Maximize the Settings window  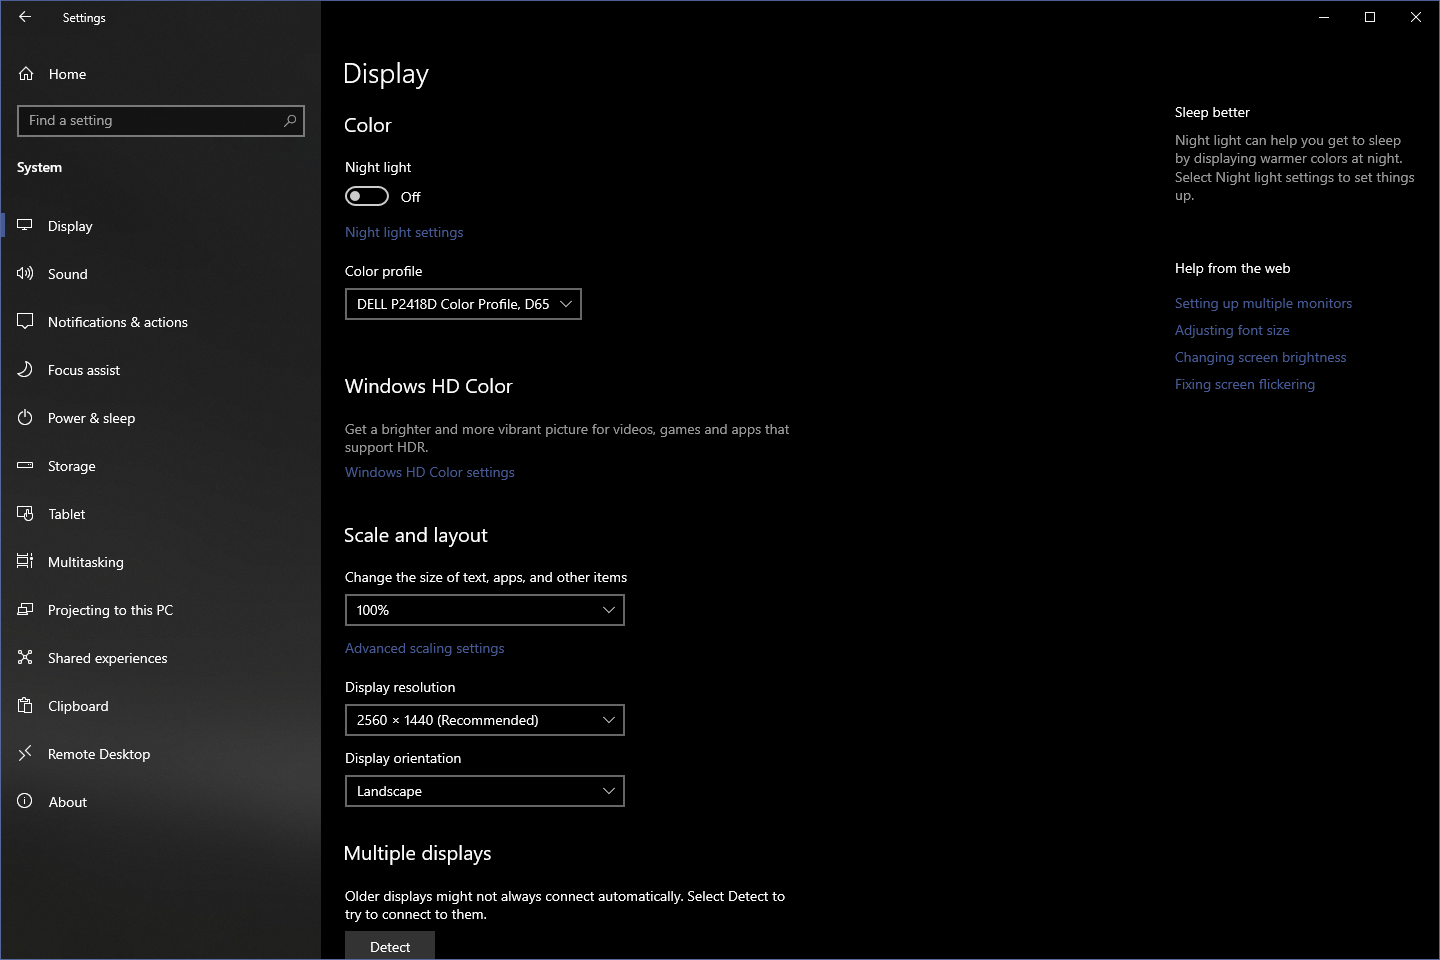[x=1370, y=17]
